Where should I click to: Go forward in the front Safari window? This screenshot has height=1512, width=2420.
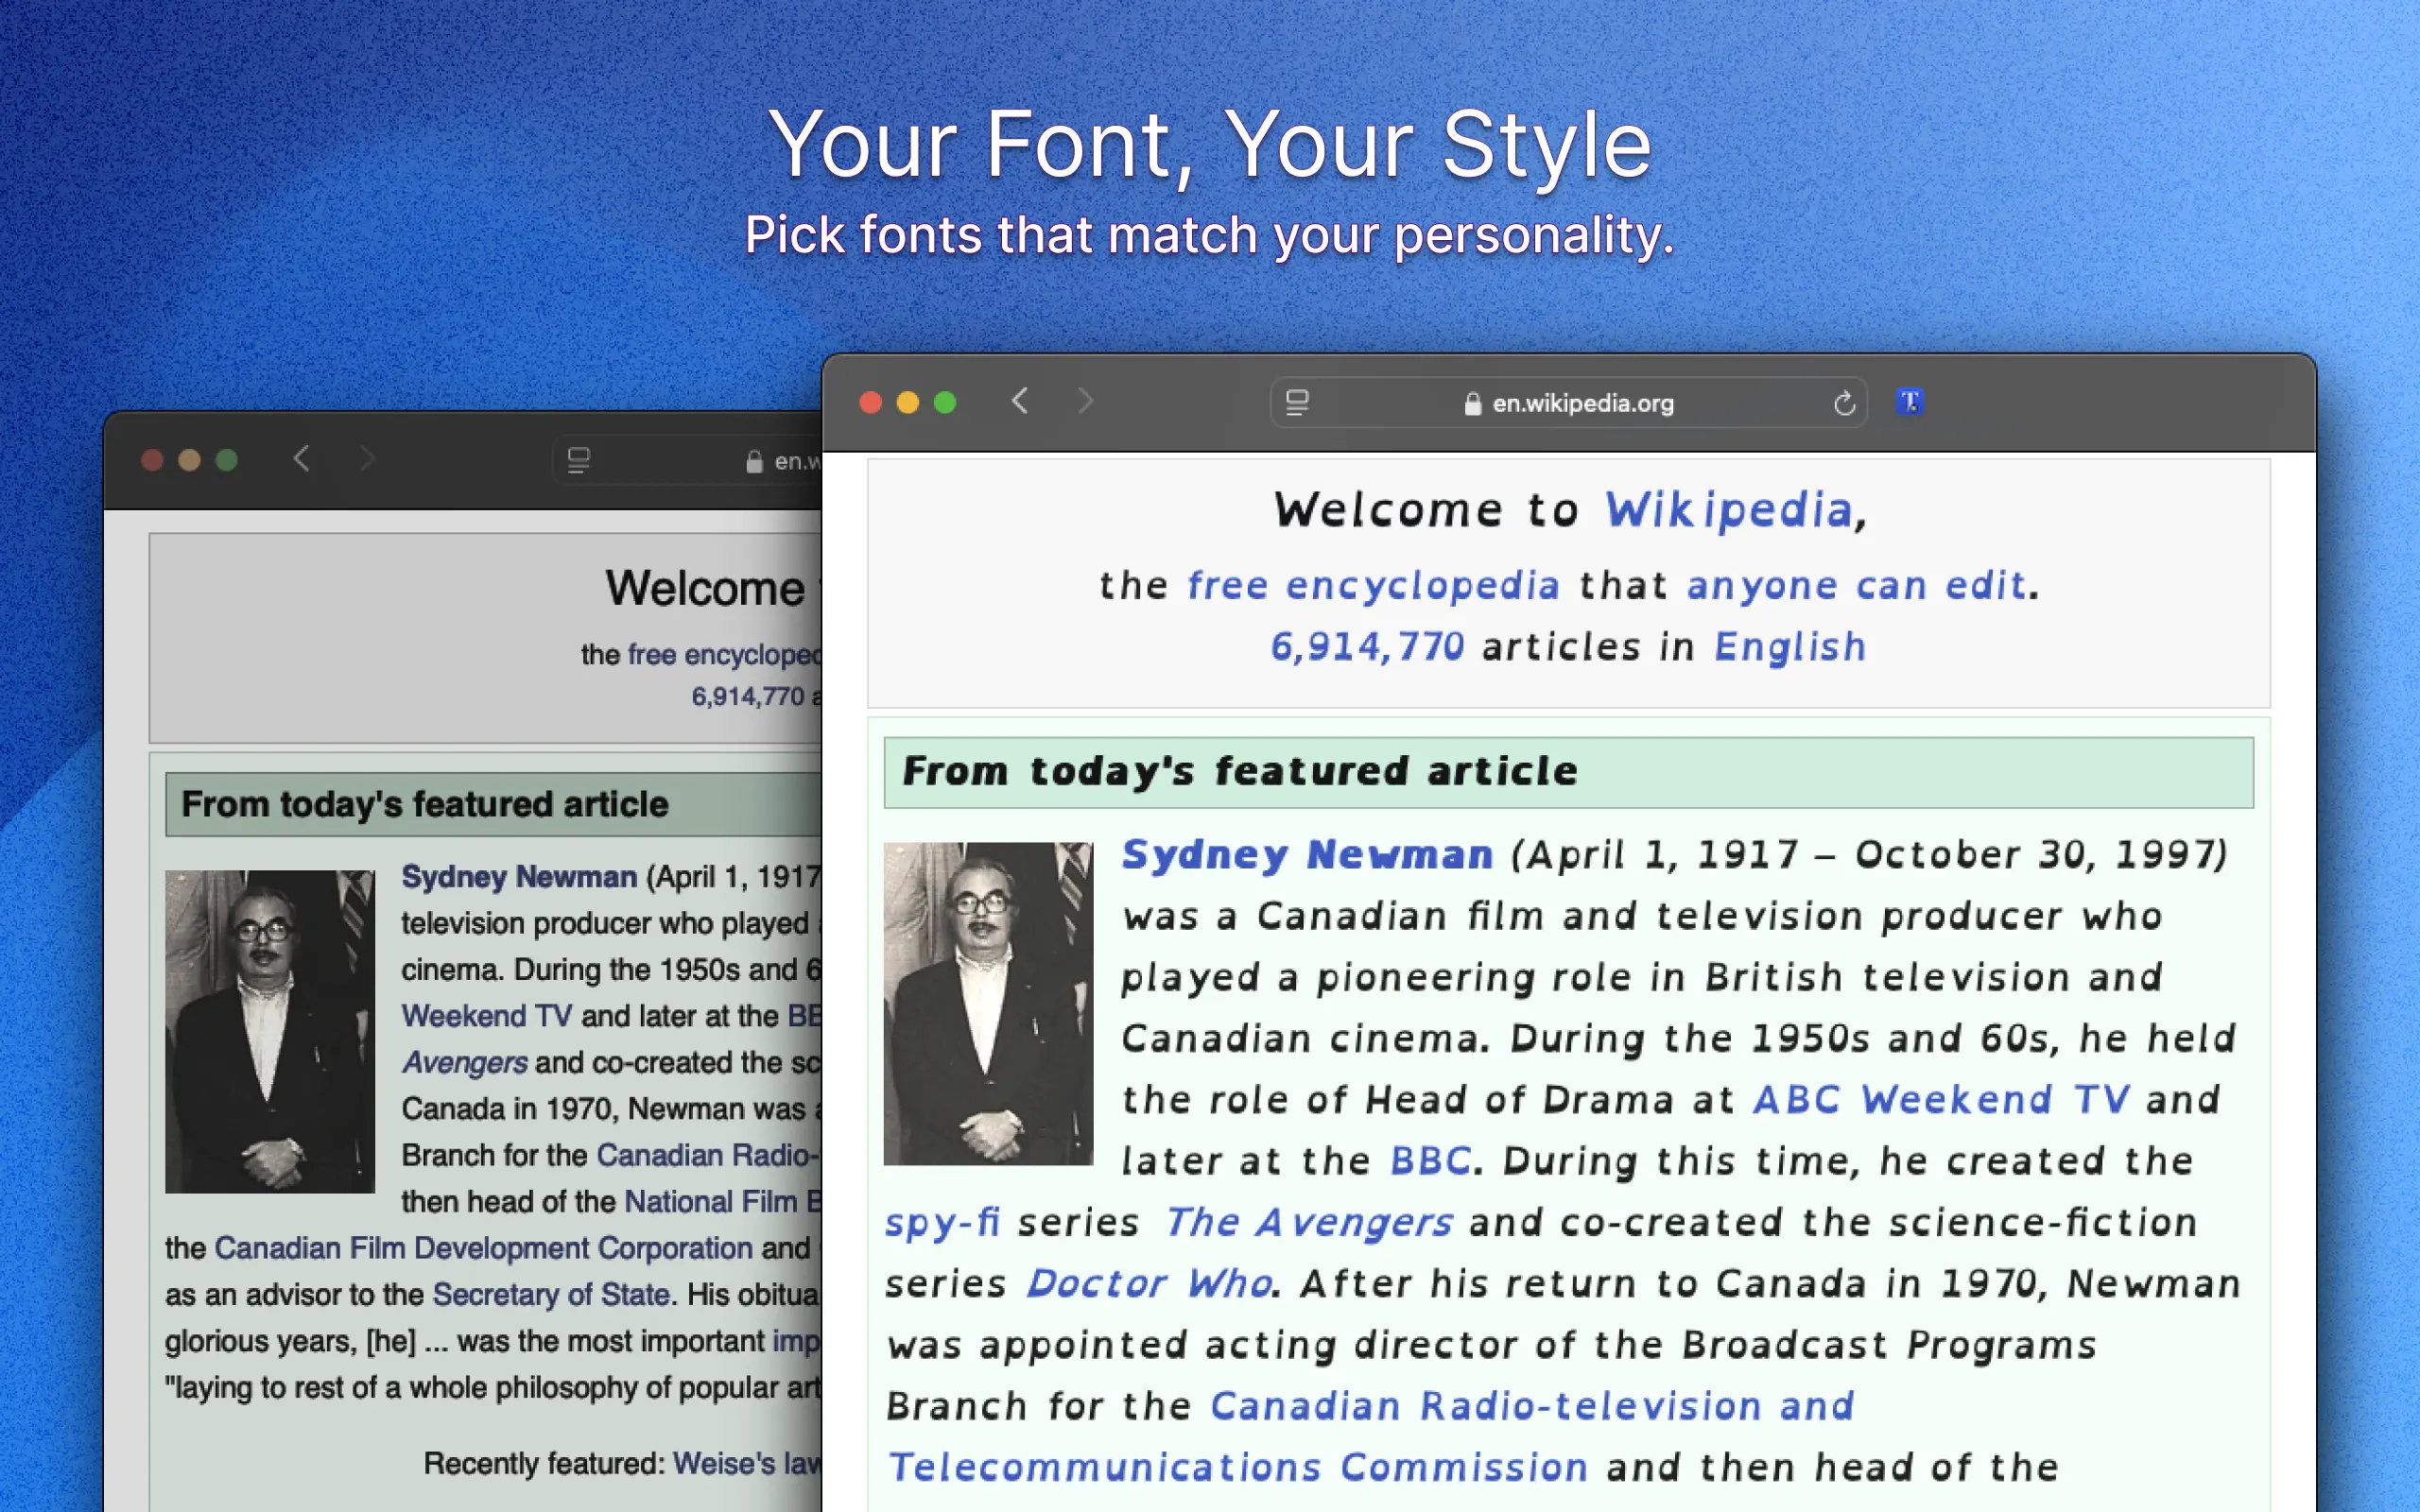click(1085, 402)
